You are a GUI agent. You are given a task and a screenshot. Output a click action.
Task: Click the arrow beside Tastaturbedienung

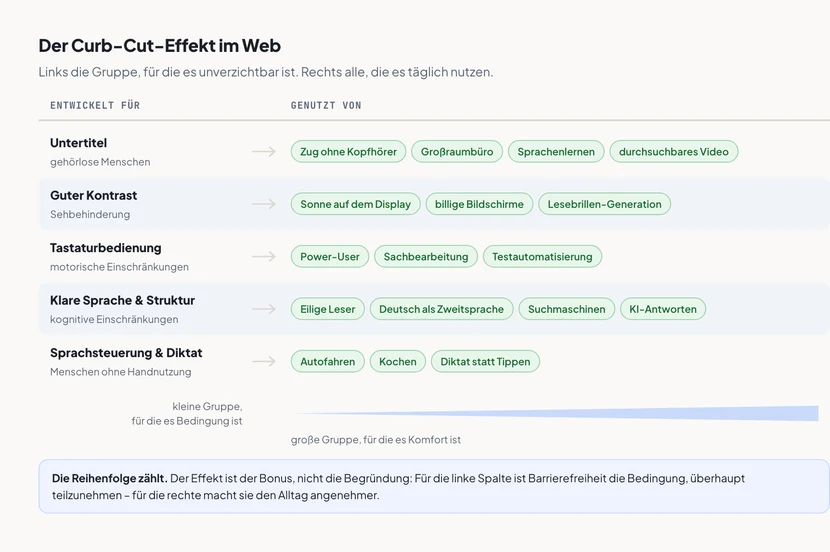click(x=264, y=256)
